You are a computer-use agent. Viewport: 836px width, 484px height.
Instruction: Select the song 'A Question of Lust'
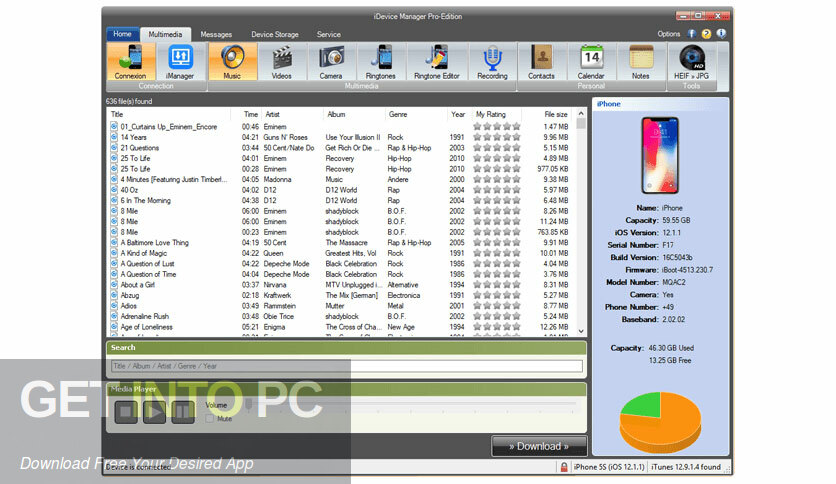(147, 264)
